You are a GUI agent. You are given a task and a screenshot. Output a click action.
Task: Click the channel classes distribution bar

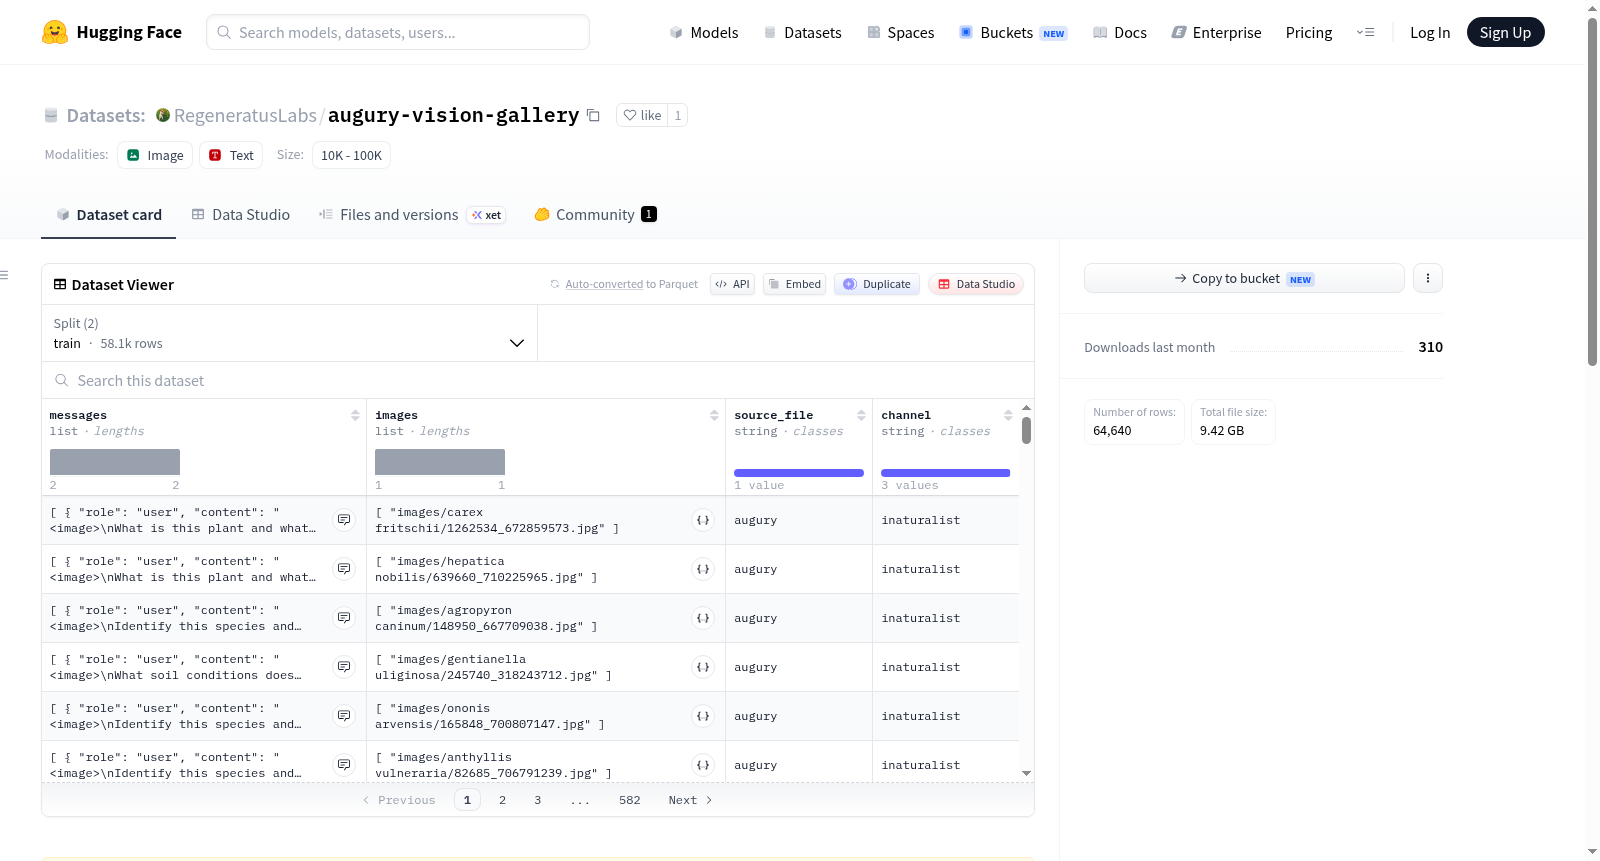coord(946,473)
